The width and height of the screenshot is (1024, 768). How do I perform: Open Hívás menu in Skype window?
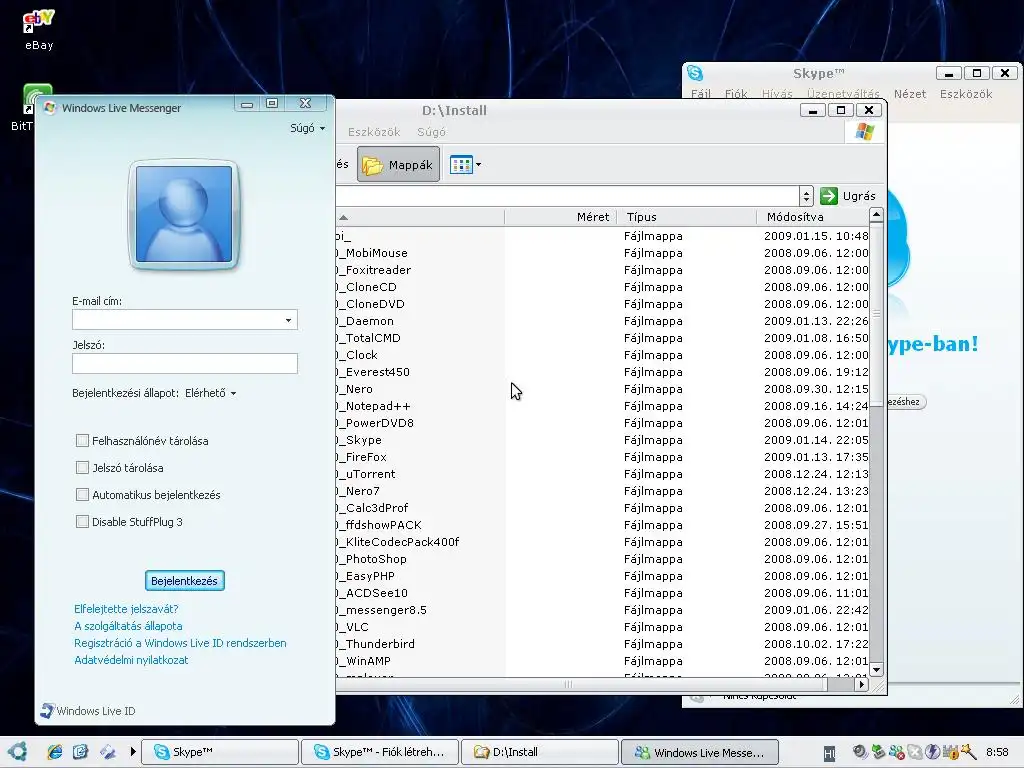tap(777, 94)
